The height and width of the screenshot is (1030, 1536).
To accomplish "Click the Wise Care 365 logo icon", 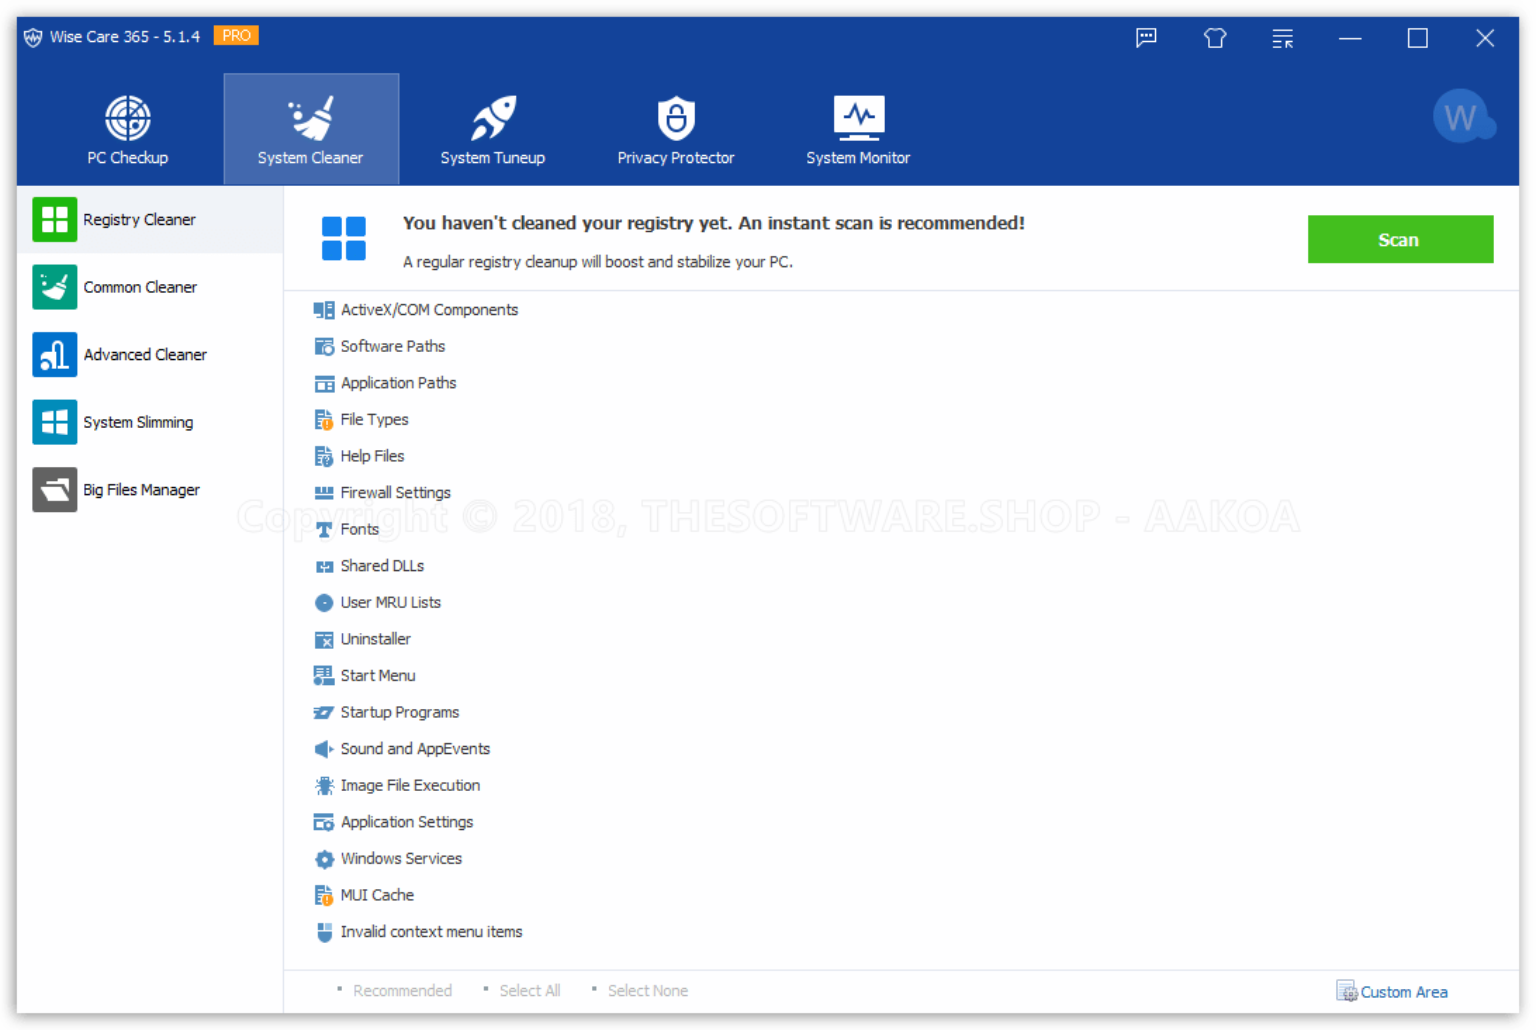I will click(33, 37).
